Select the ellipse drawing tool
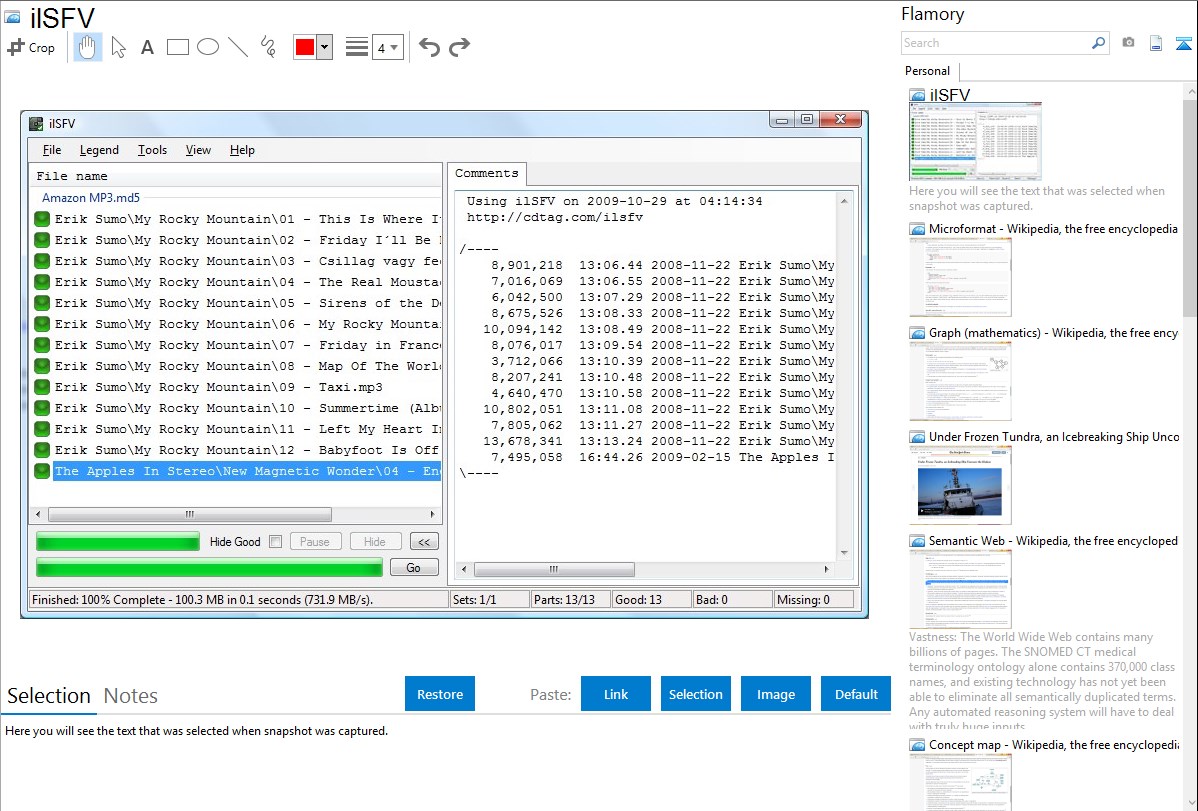This screenshot has height=811, width=1198. click(208, 47)
